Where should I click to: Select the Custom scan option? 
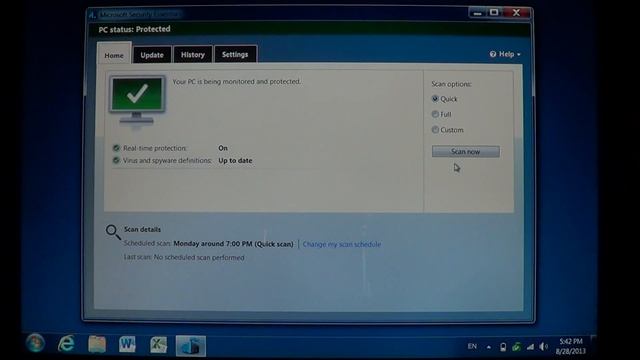click(435, 130)
